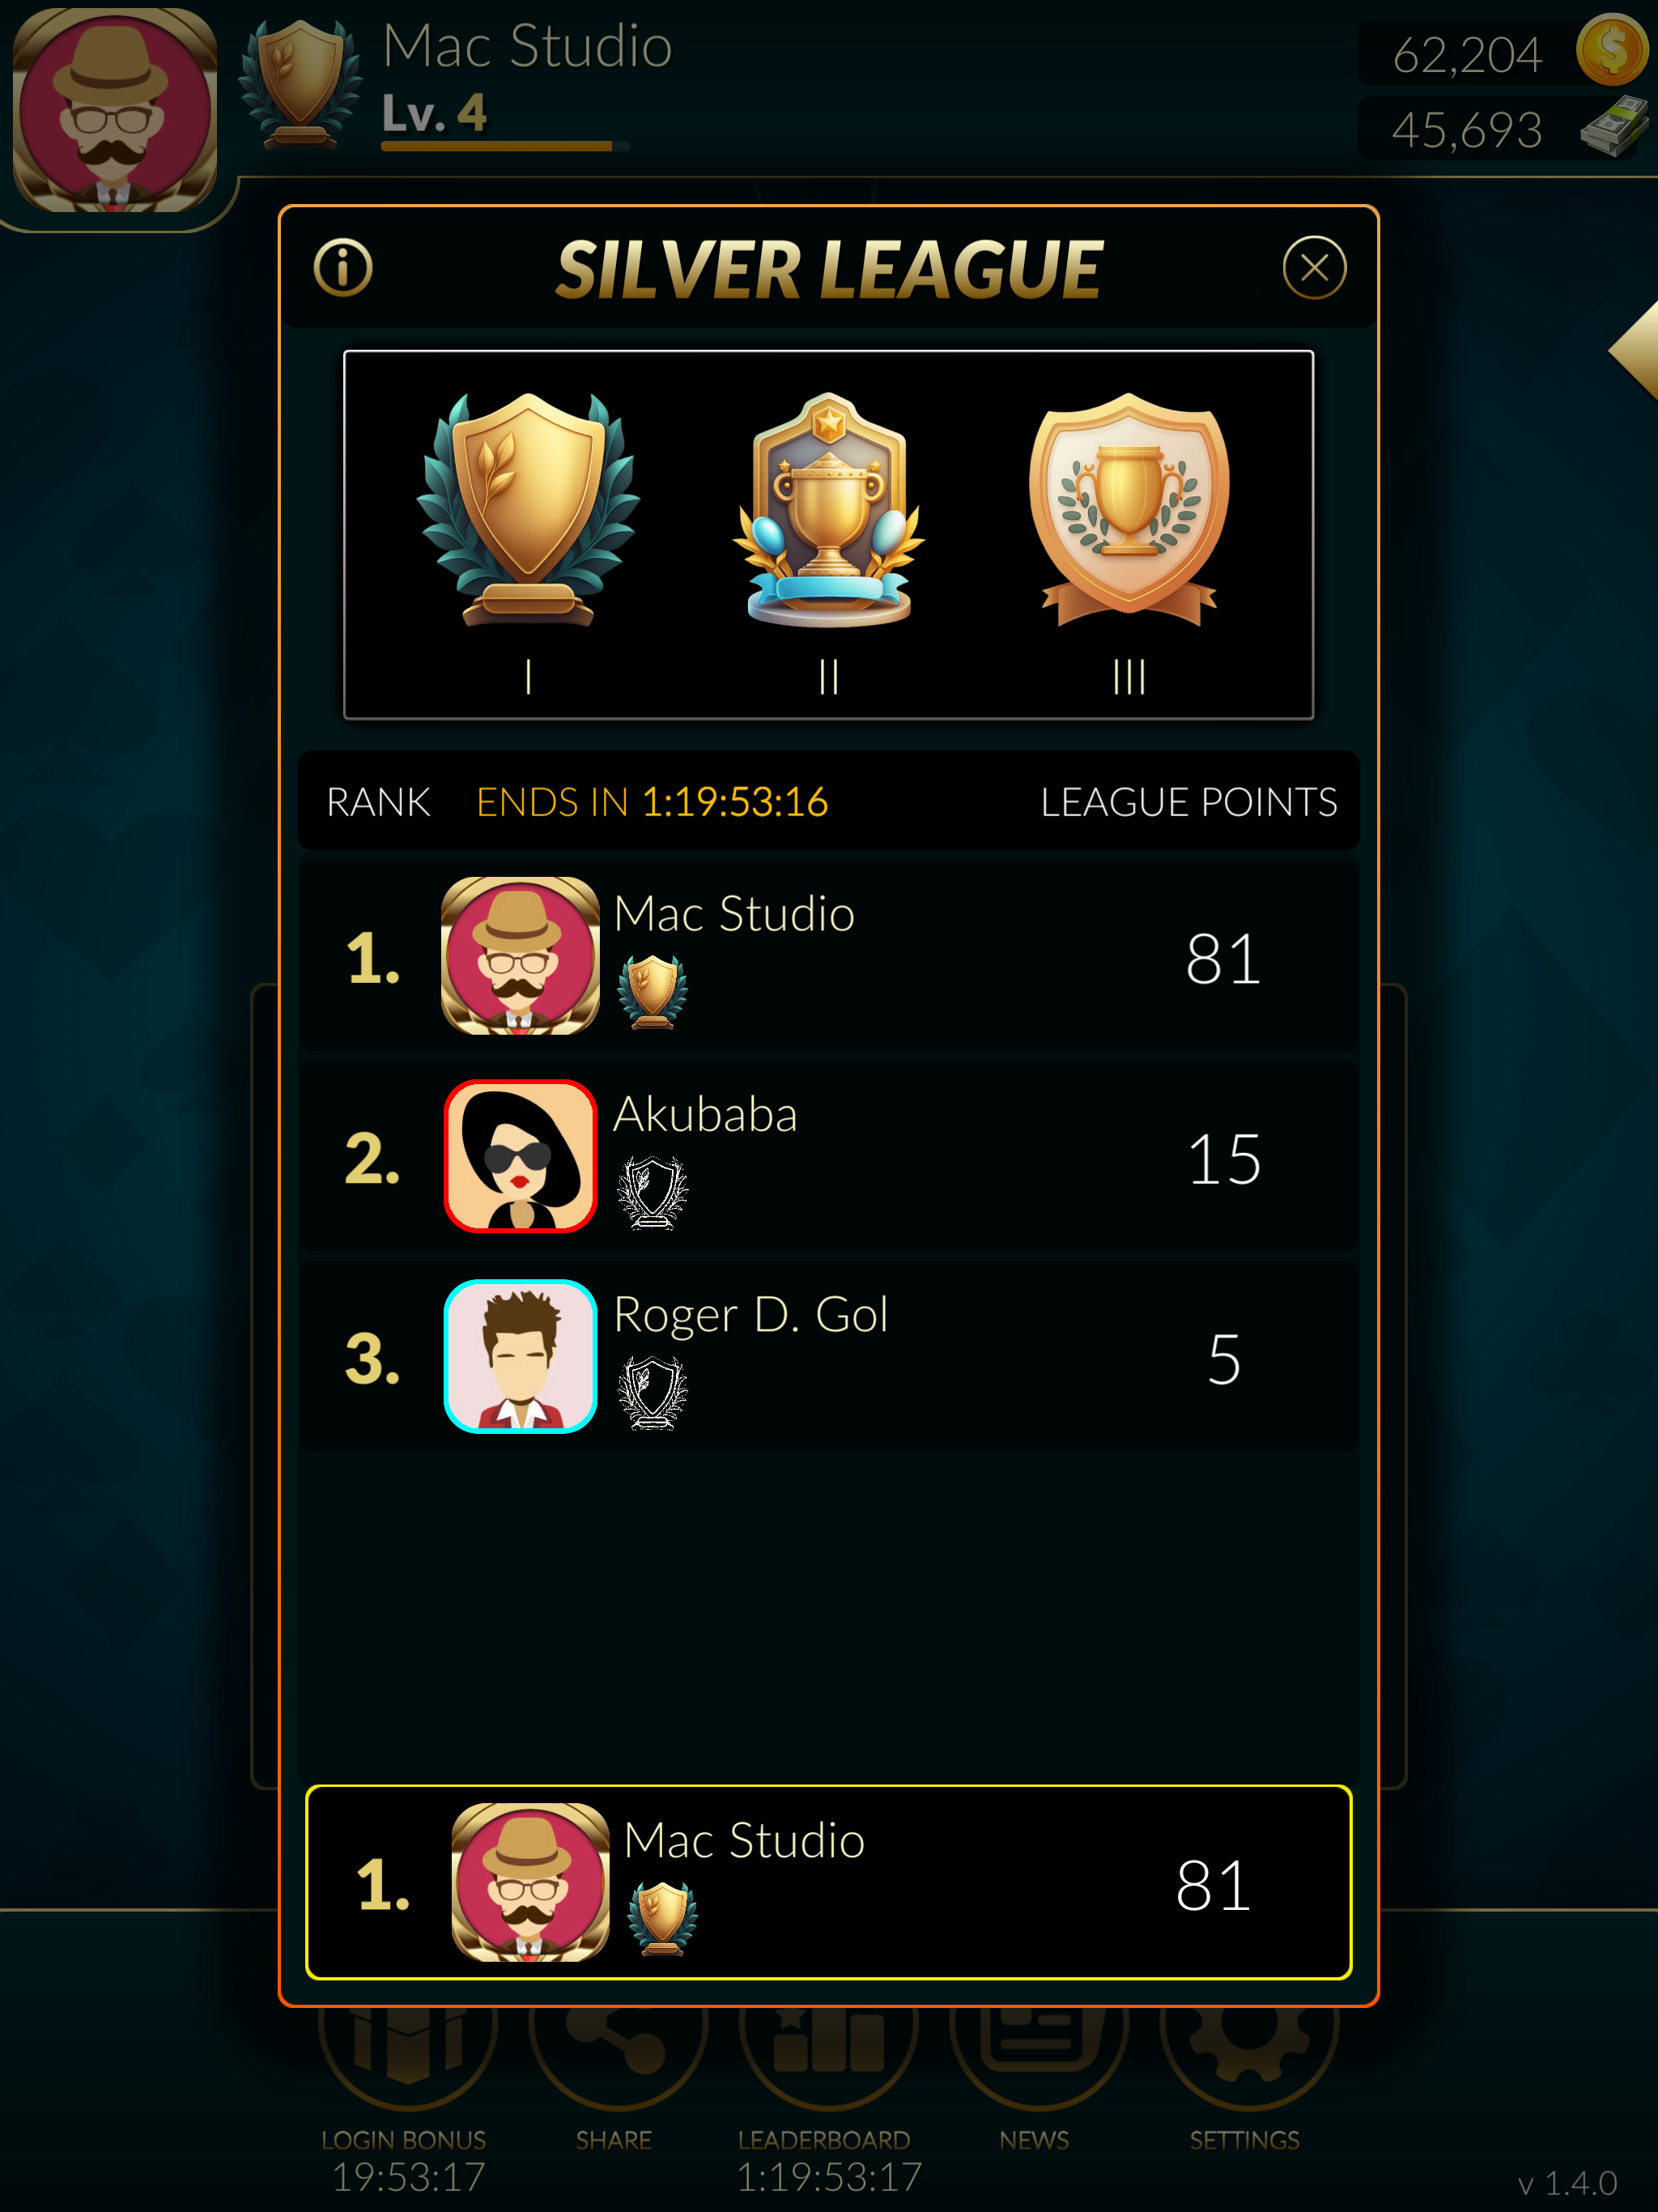1658x2212 pixels.
Task: Select the tier I laurel shield trophy
Action: (528, 509)
